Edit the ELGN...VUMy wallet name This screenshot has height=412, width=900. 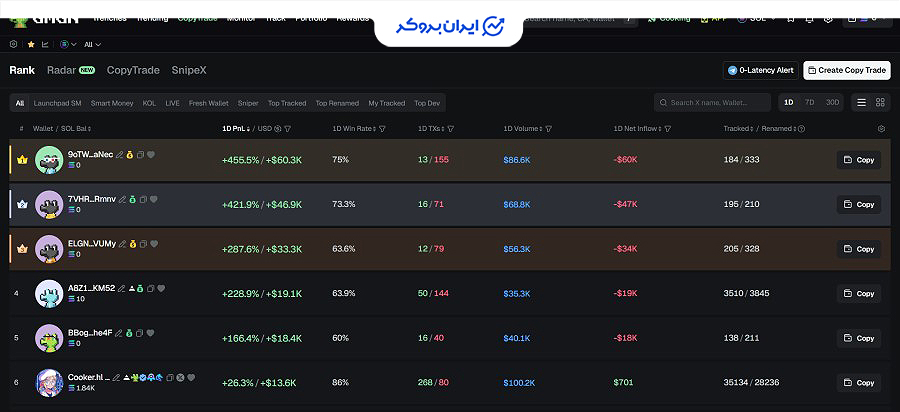pyautogui.click(x=122, y=244)
